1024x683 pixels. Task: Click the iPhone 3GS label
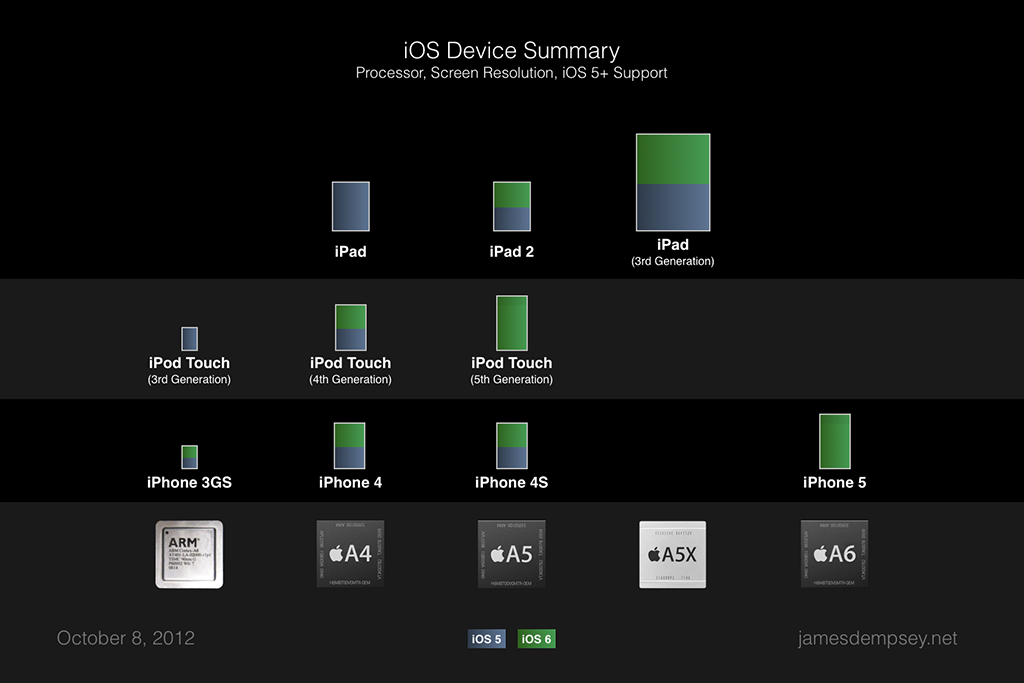coord(189,483)
